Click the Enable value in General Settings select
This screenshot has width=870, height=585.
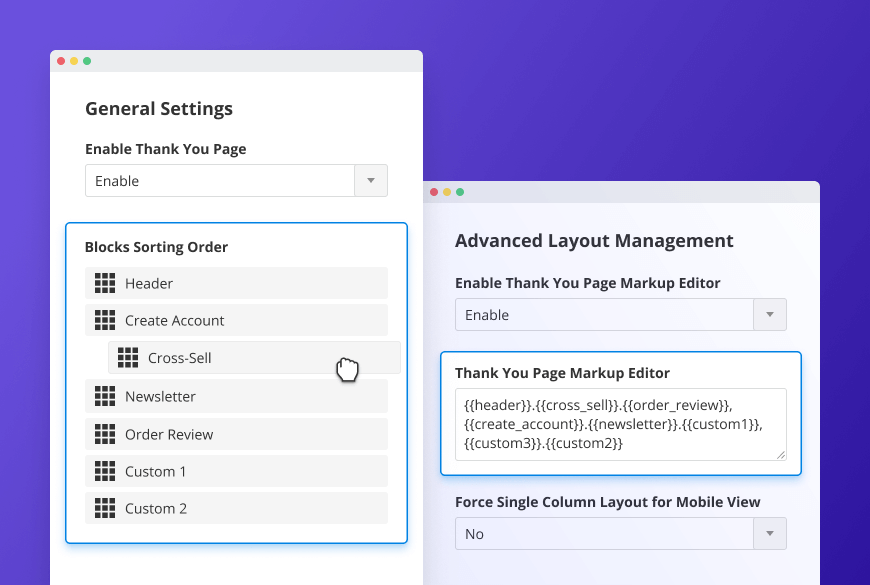point(117,181)
